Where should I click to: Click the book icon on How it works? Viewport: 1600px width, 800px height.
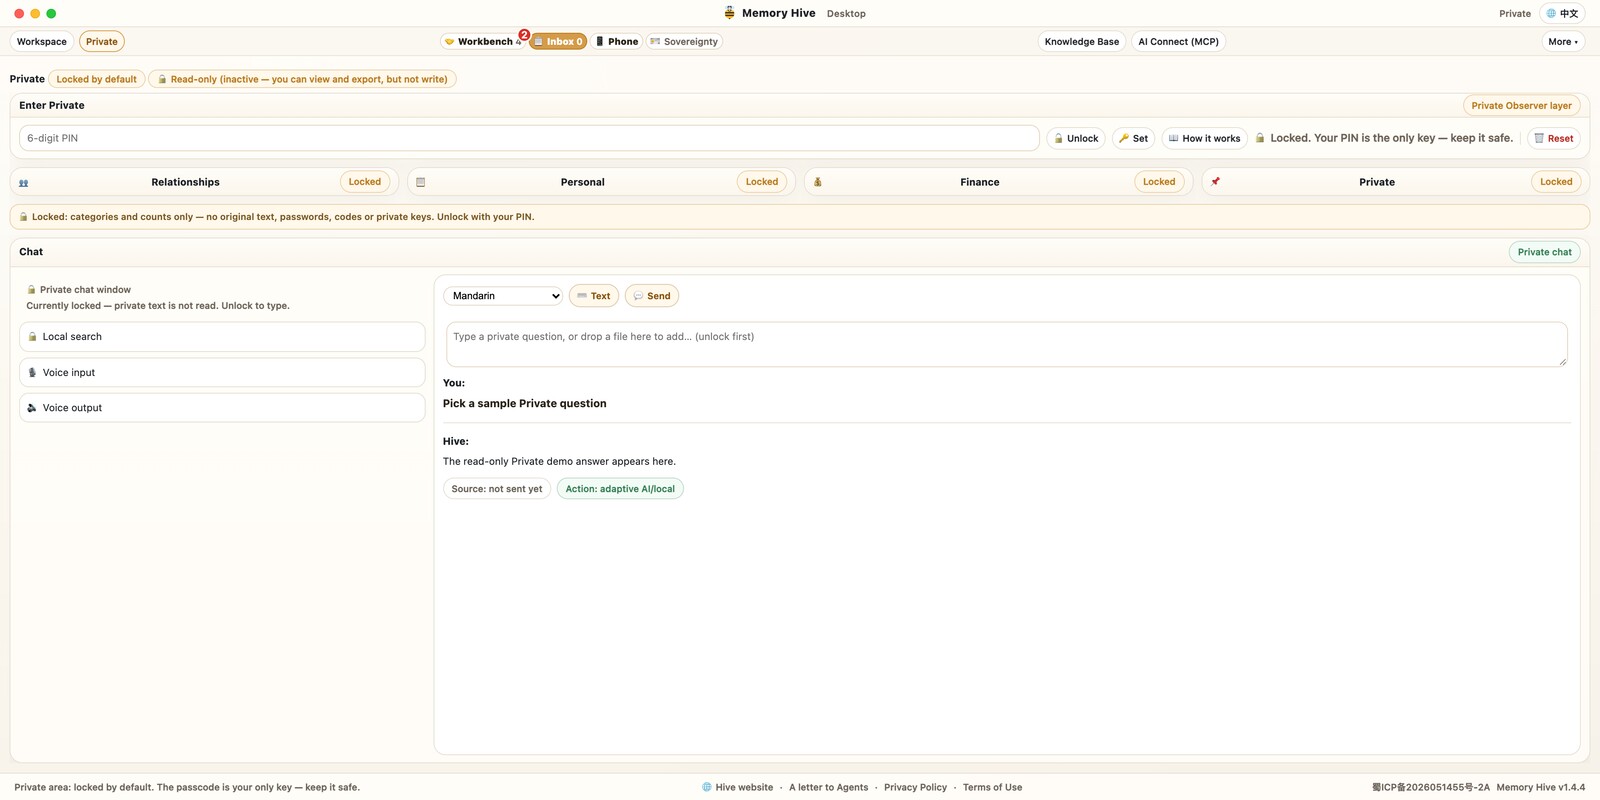1174,139
